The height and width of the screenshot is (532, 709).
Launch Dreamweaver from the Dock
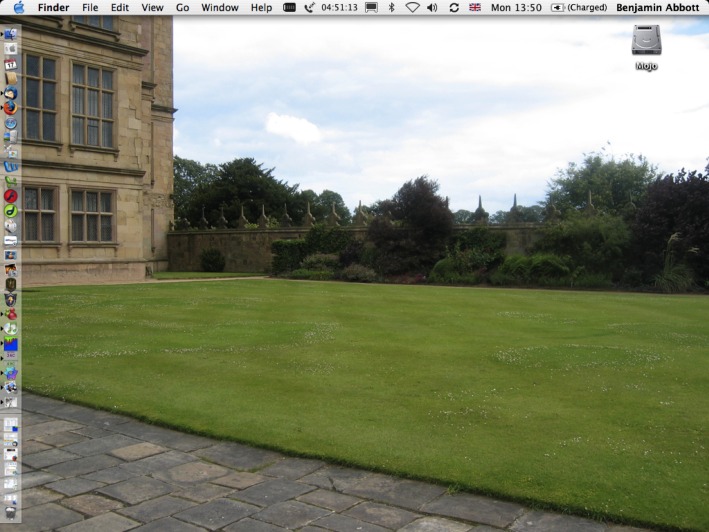[10, 211]
